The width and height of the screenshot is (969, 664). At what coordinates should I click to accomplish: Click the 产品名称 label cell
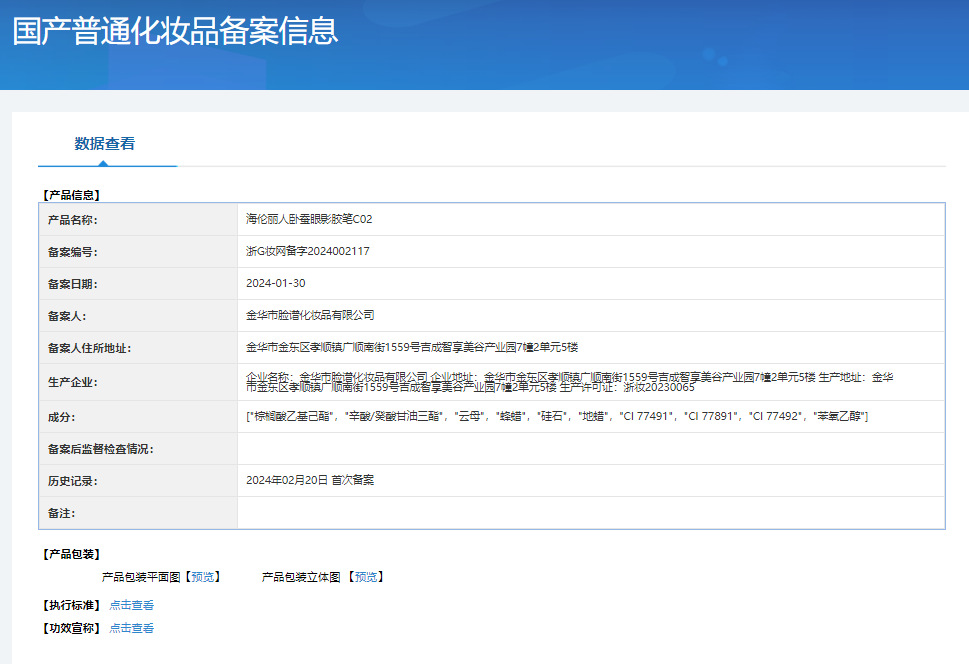coord(138,219)
